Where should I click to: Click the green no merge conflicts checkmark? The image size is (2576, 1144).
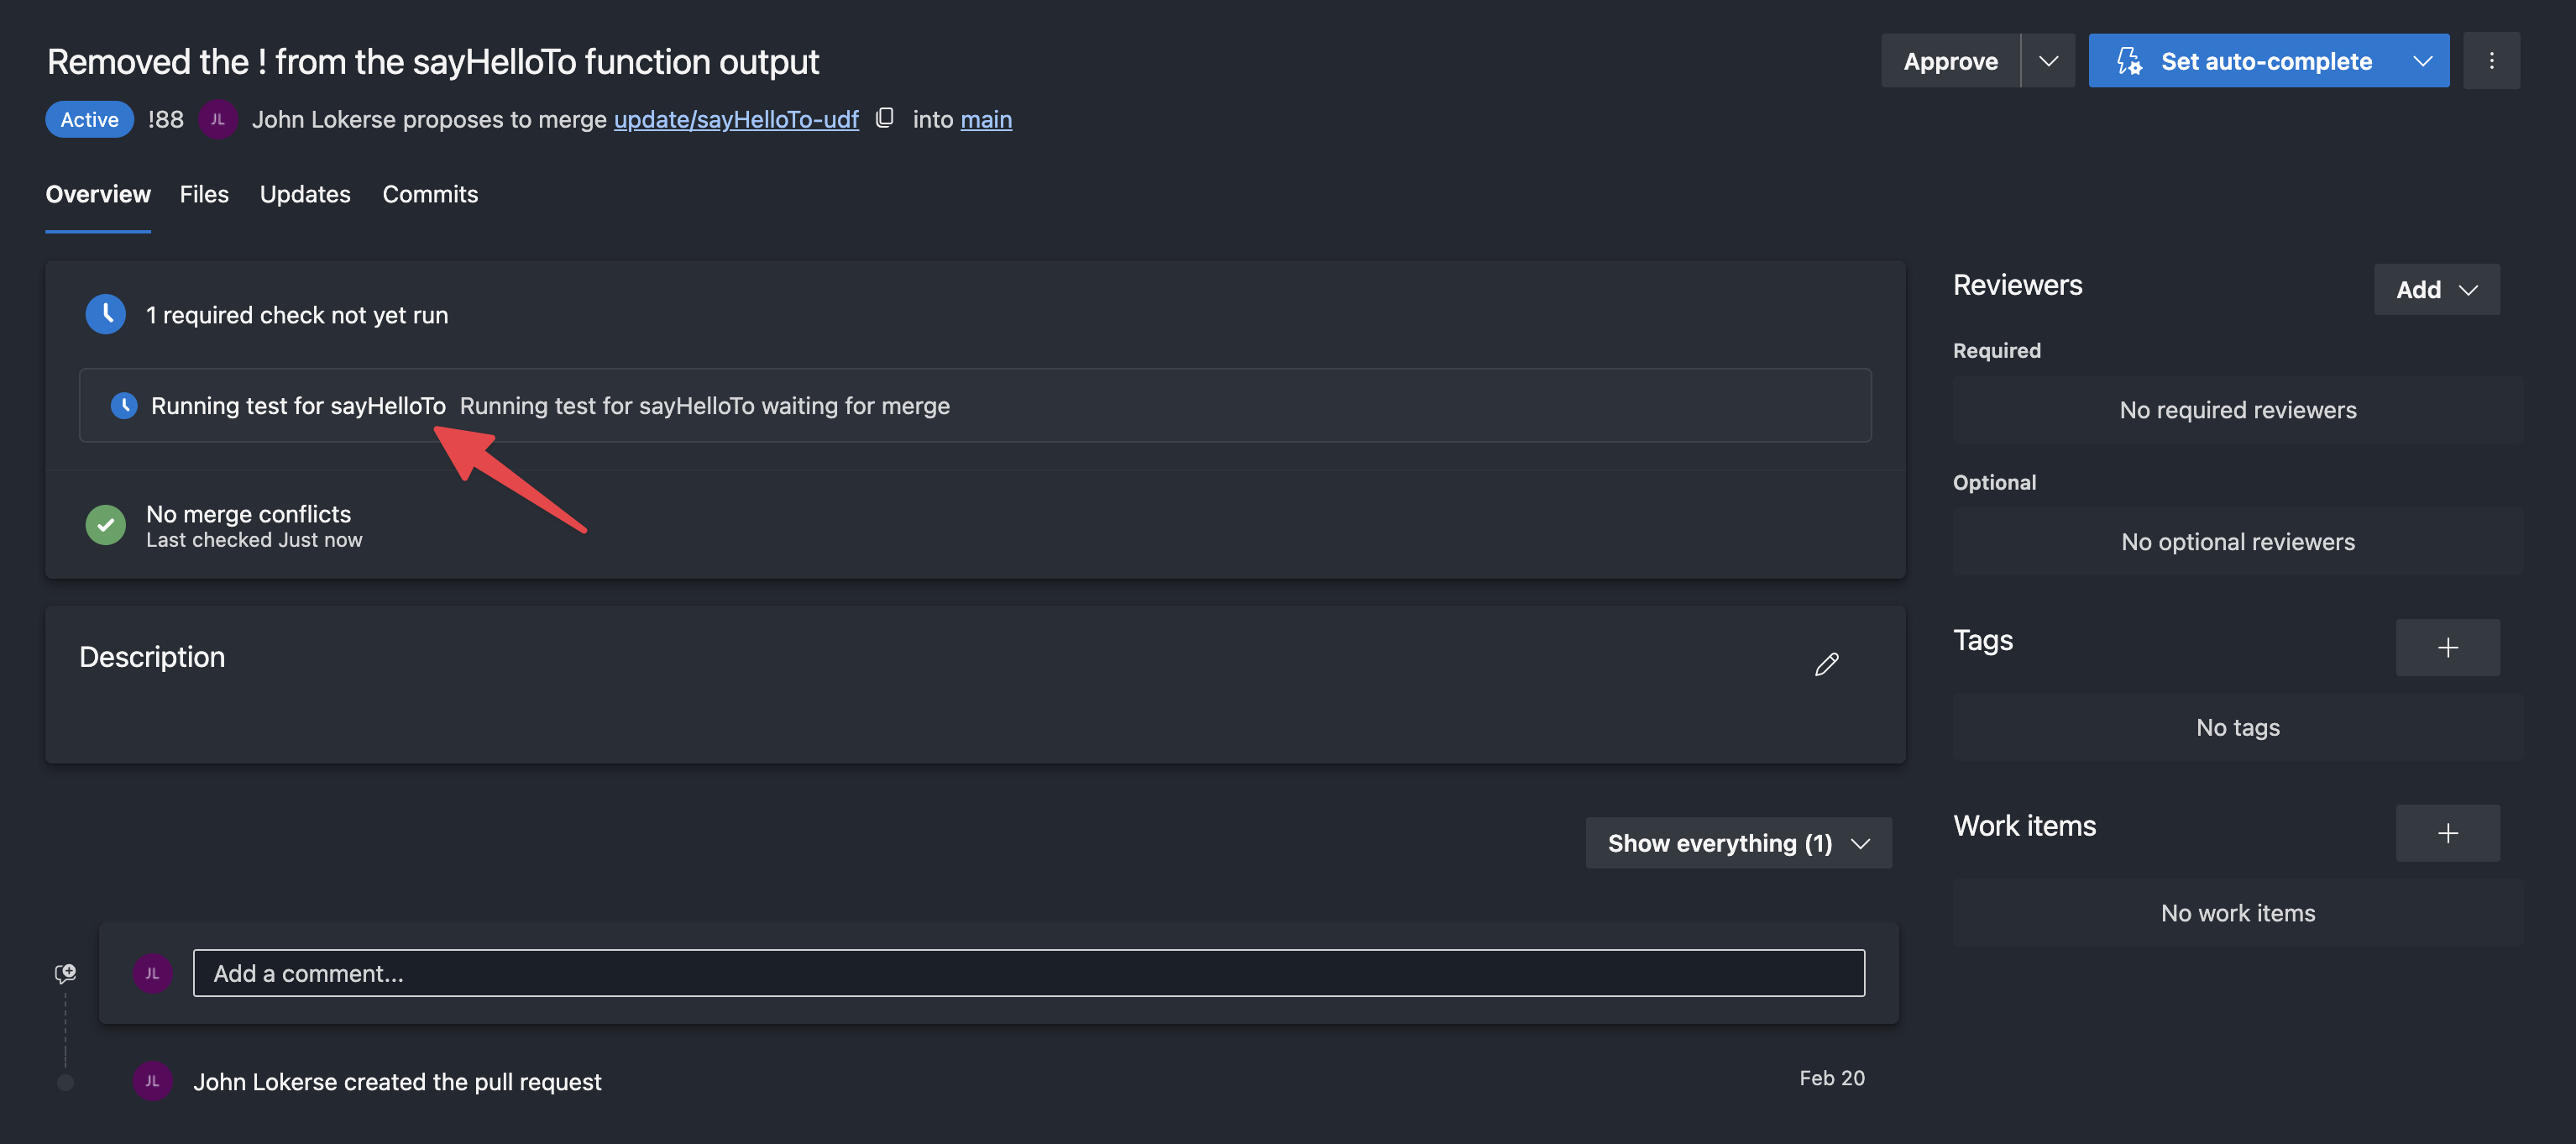(105, 525)
